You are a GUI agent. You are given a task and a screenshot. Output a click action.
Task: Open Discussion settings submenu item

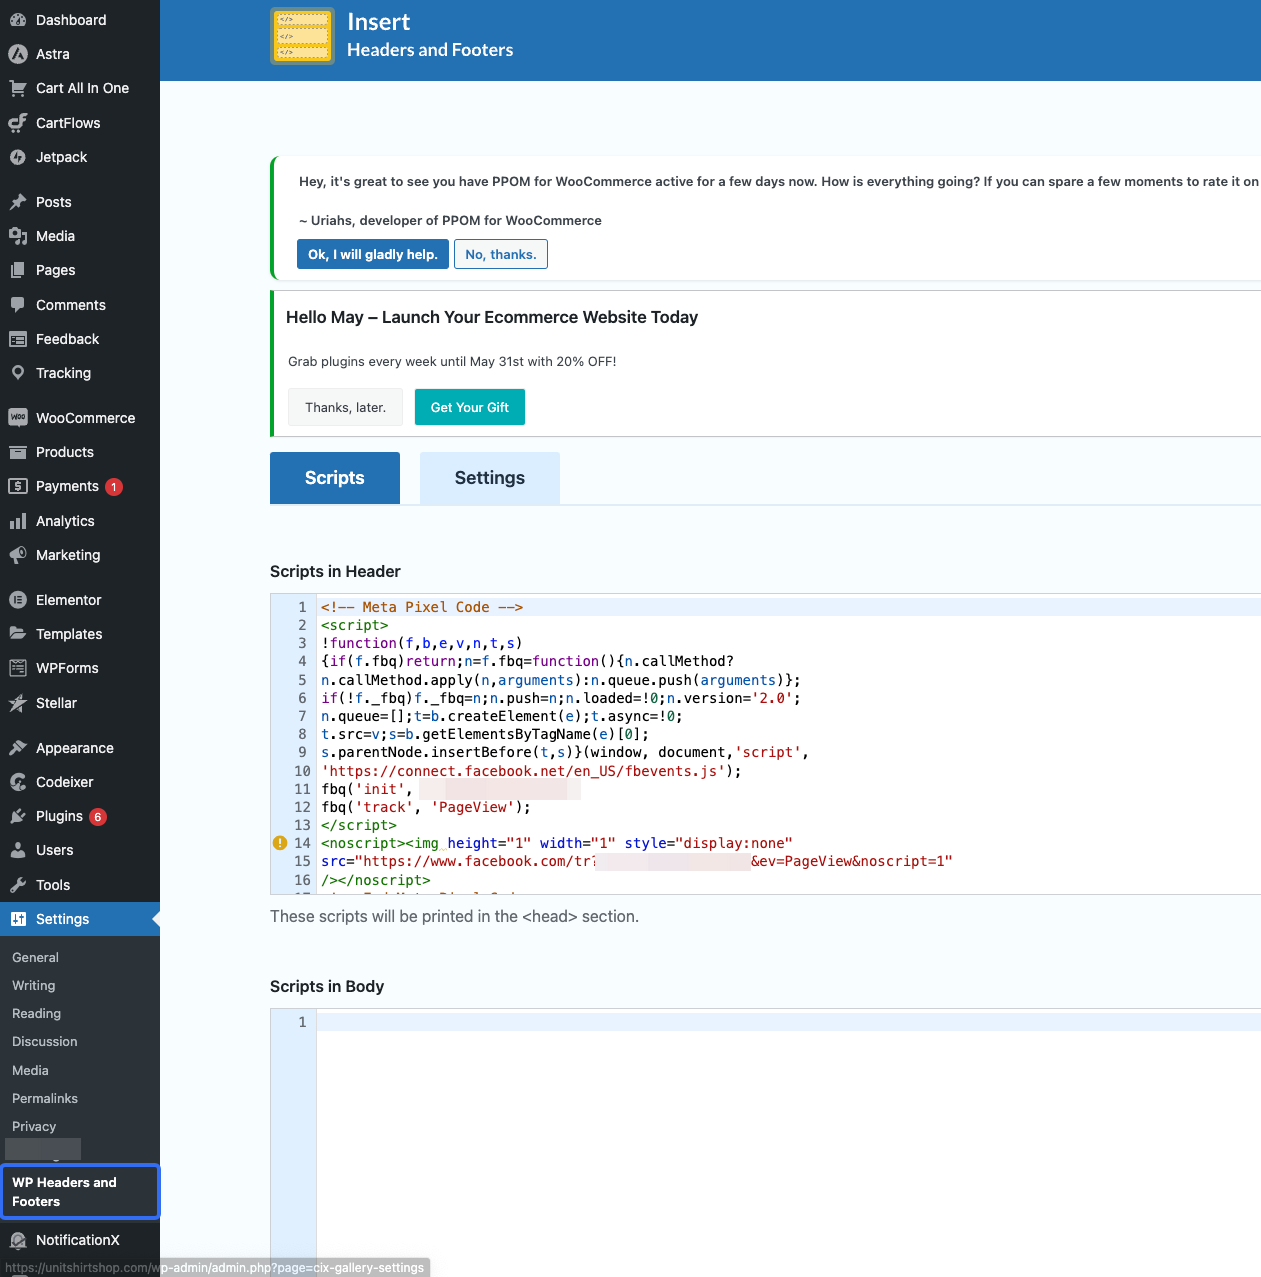click(45, 1041)
